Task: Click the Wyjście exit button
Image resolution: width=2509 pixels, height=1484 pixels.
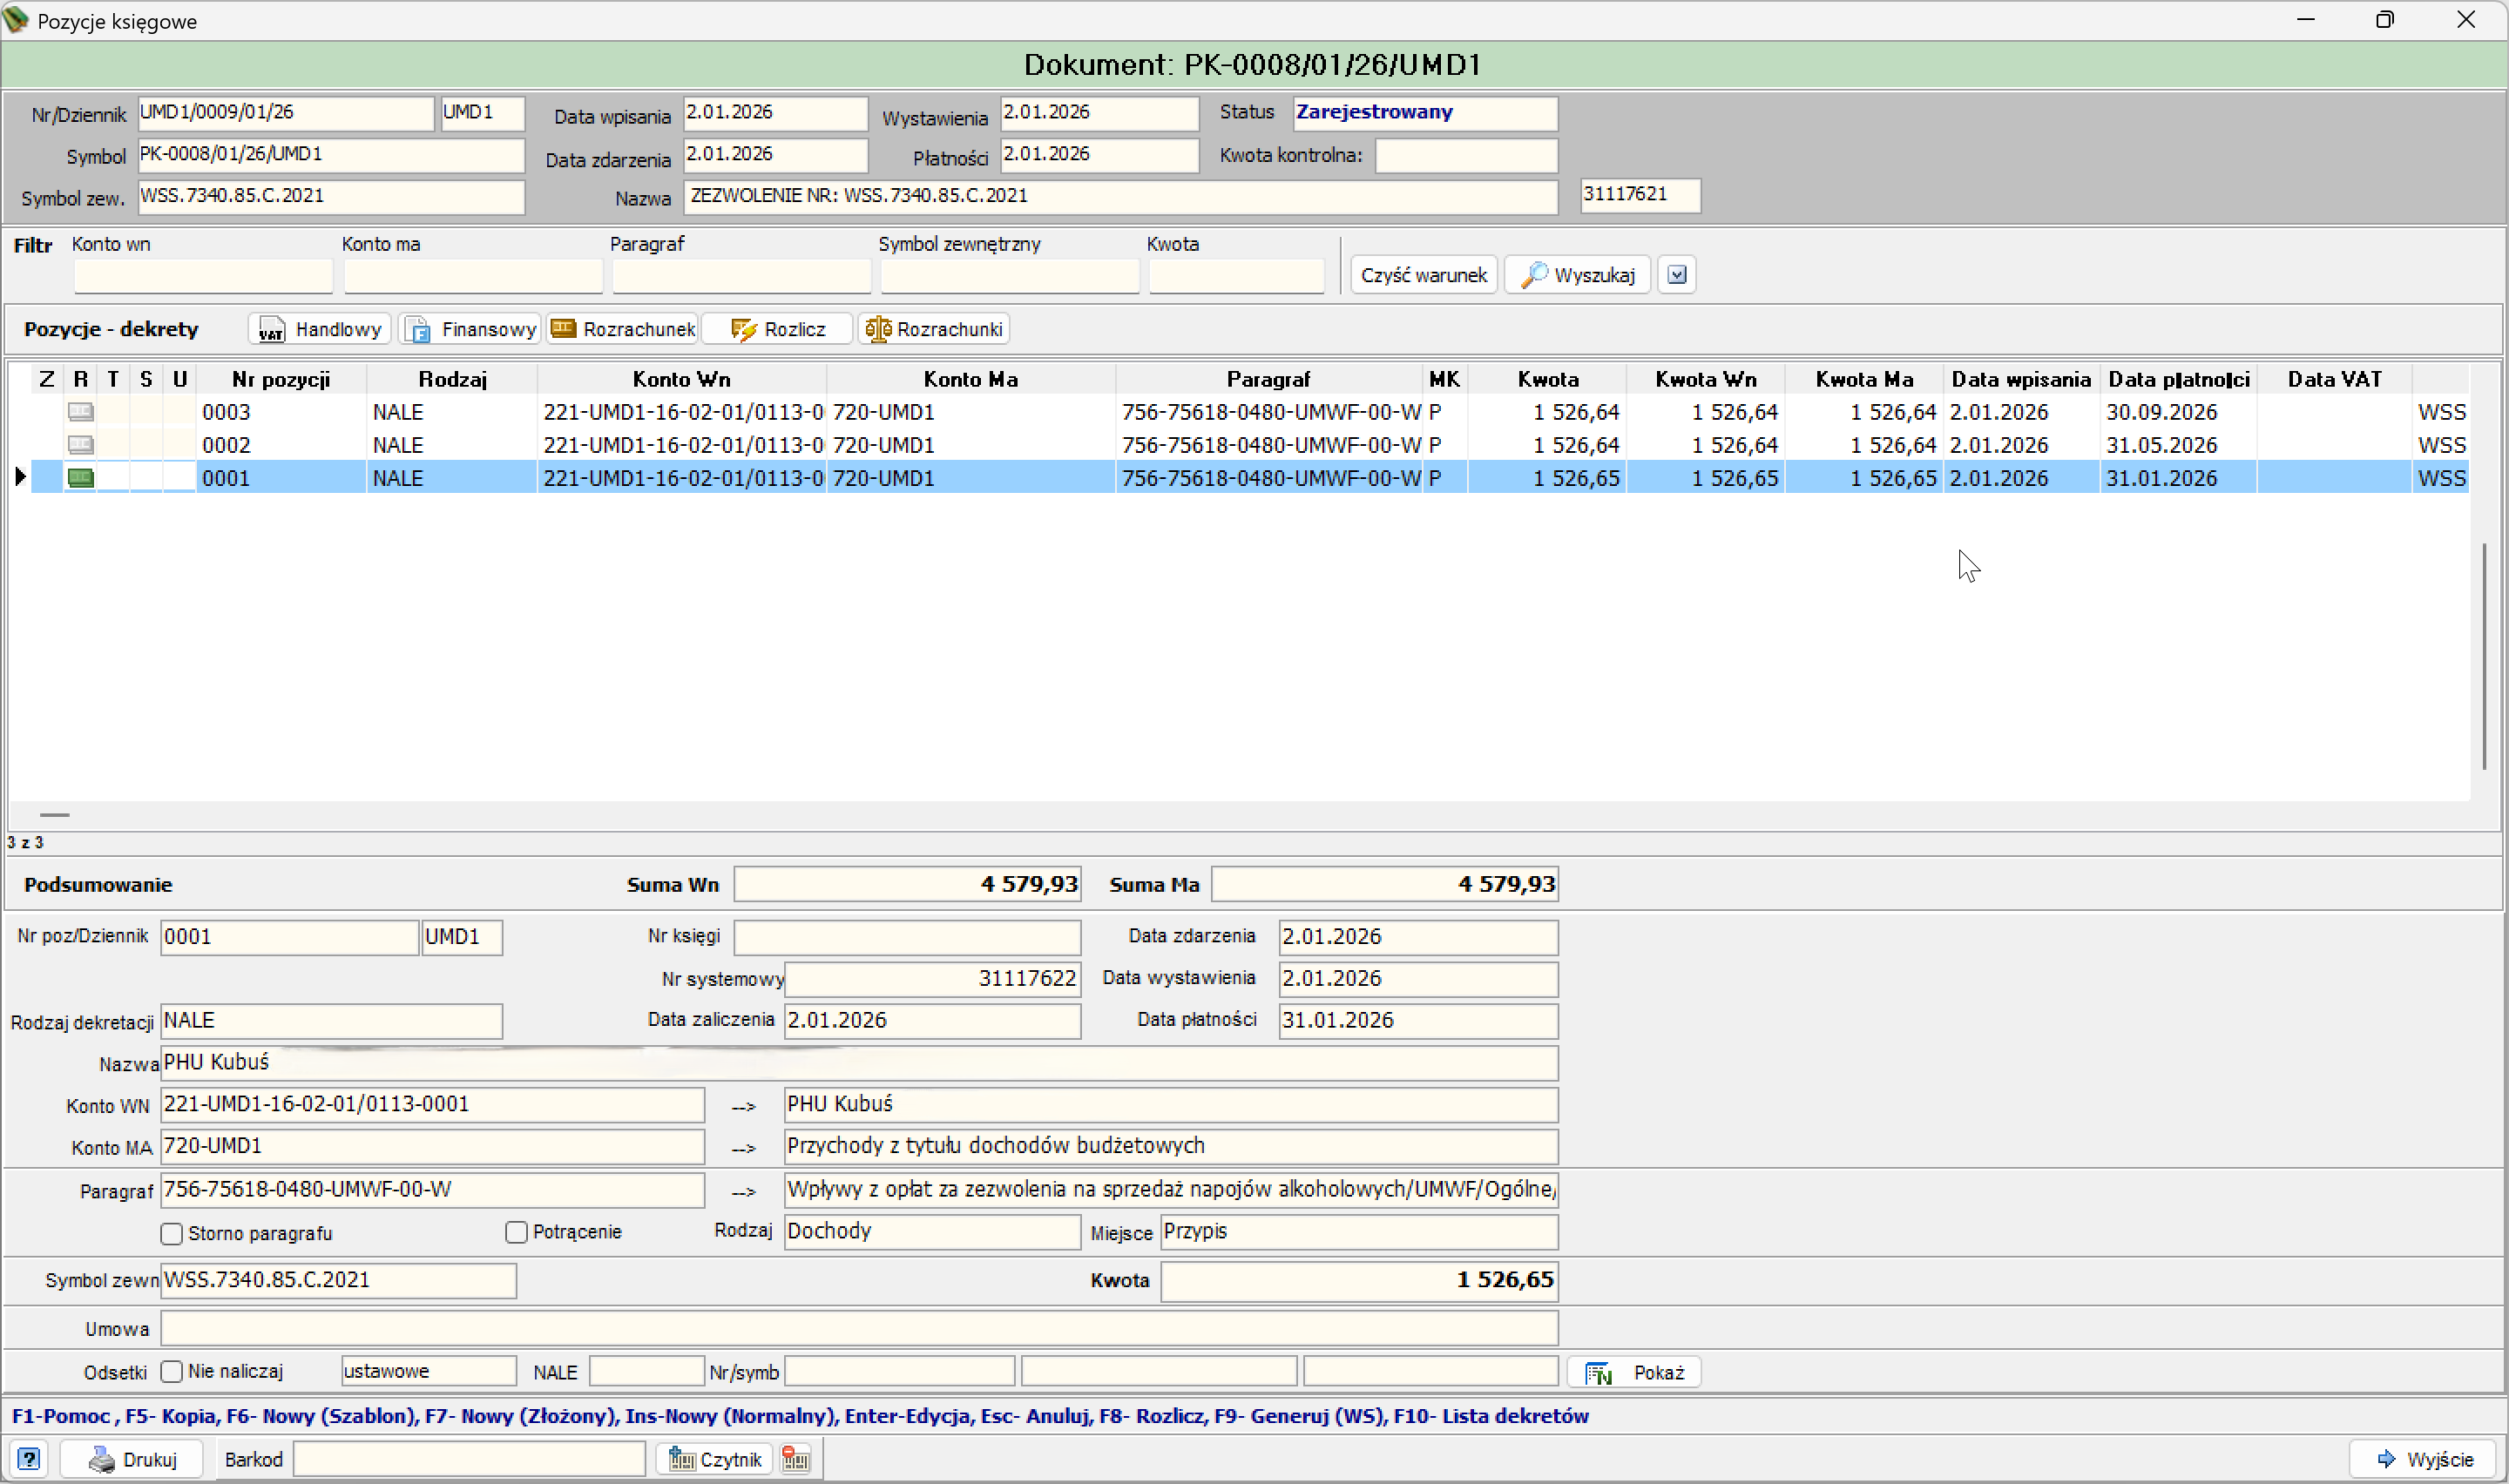Action: click(2424, 1459)
